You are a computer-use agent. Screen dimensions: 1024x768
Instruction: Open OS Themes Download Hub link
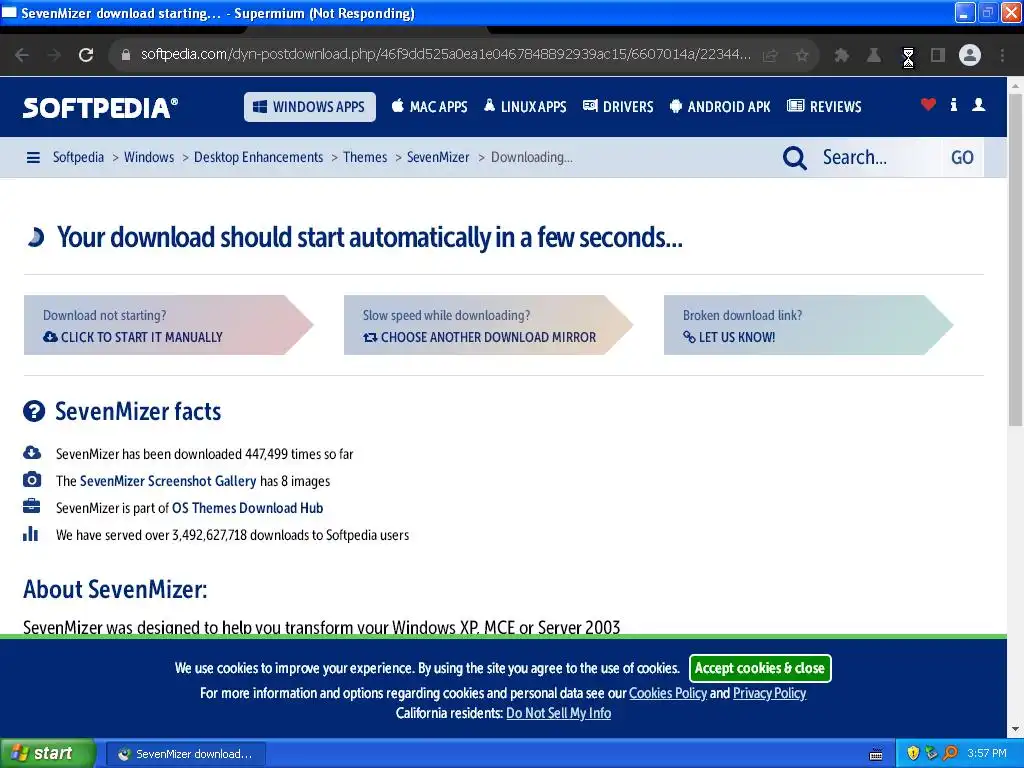[248, 508]
